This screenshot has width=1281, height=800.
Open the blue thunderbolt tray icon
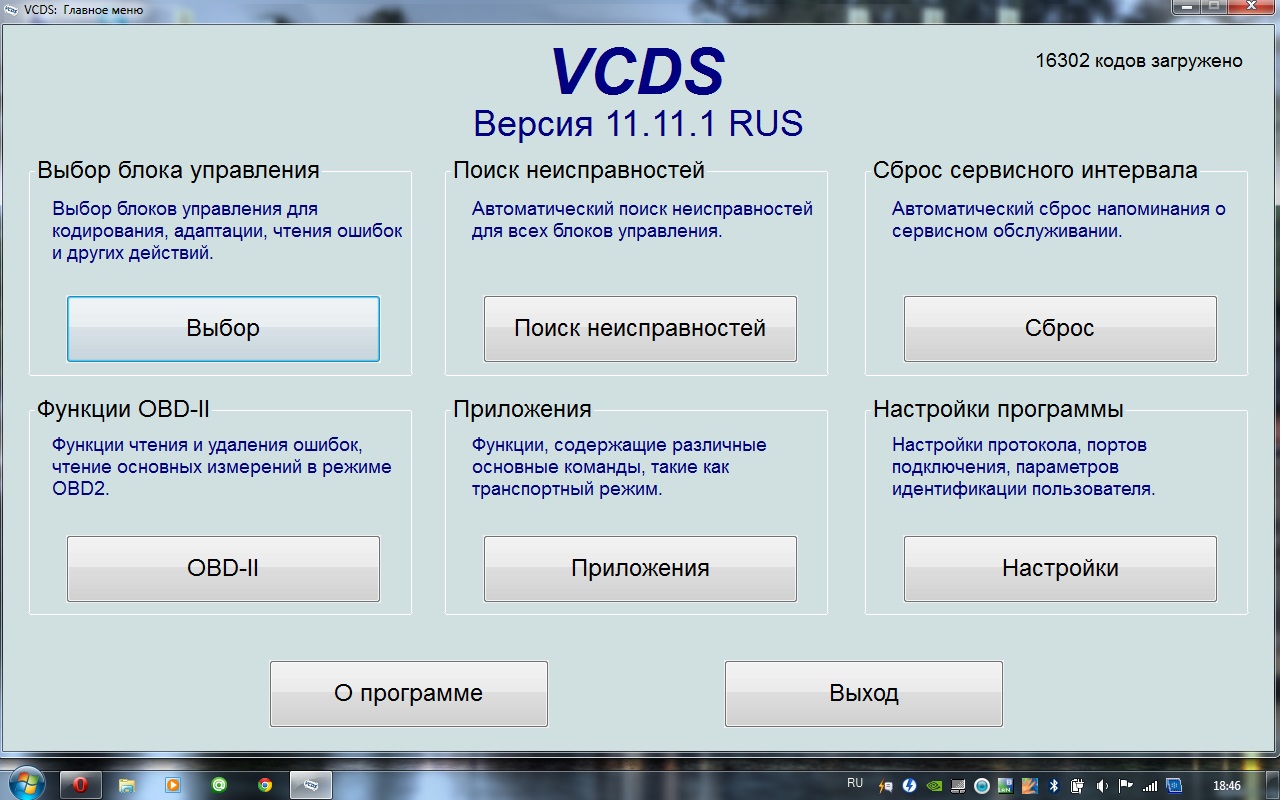pyautogui.click(x=909, y=786)
